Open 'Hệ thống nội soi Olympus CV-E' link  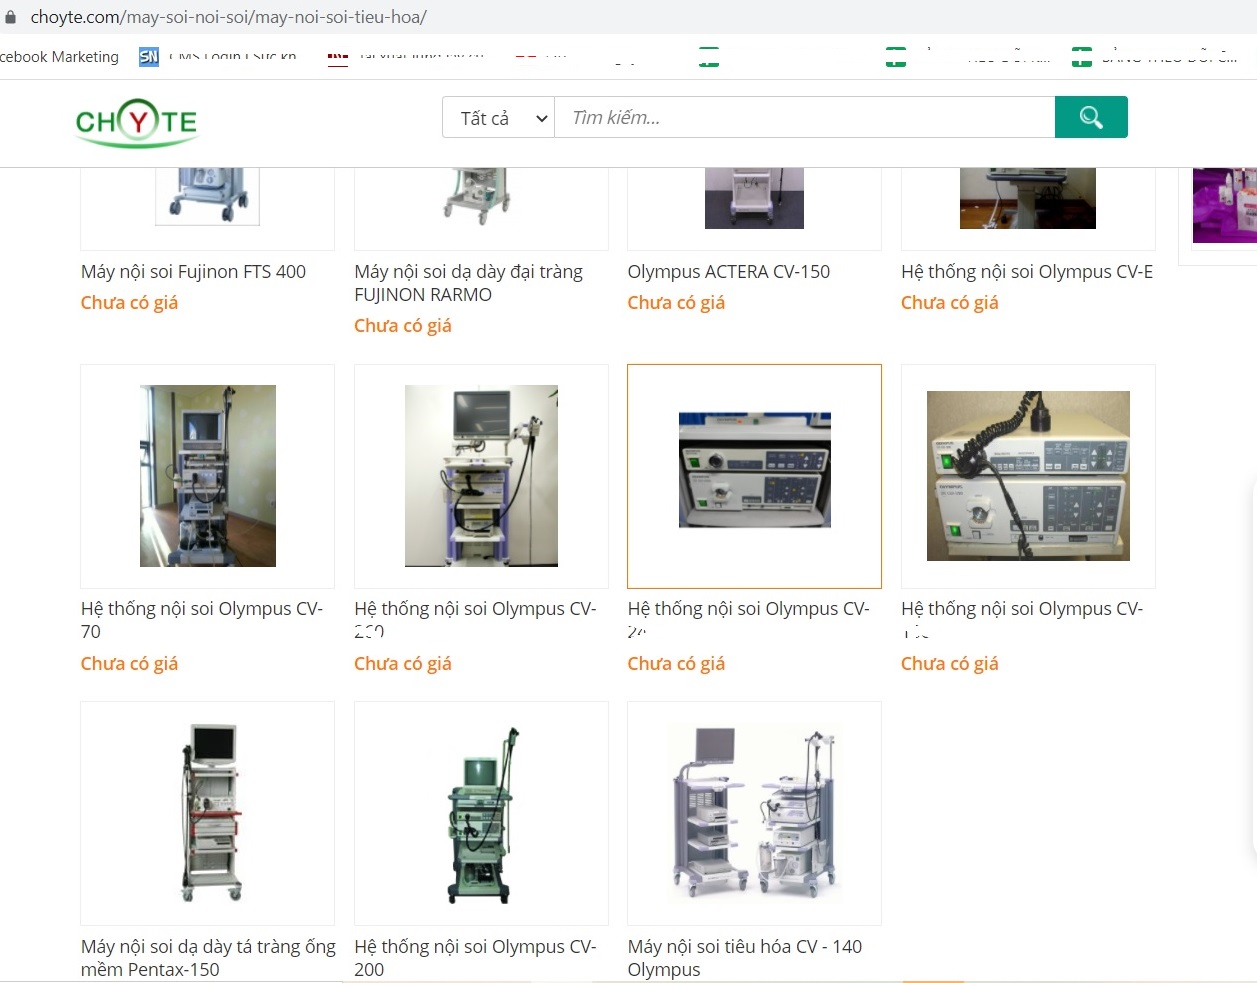1027,271
